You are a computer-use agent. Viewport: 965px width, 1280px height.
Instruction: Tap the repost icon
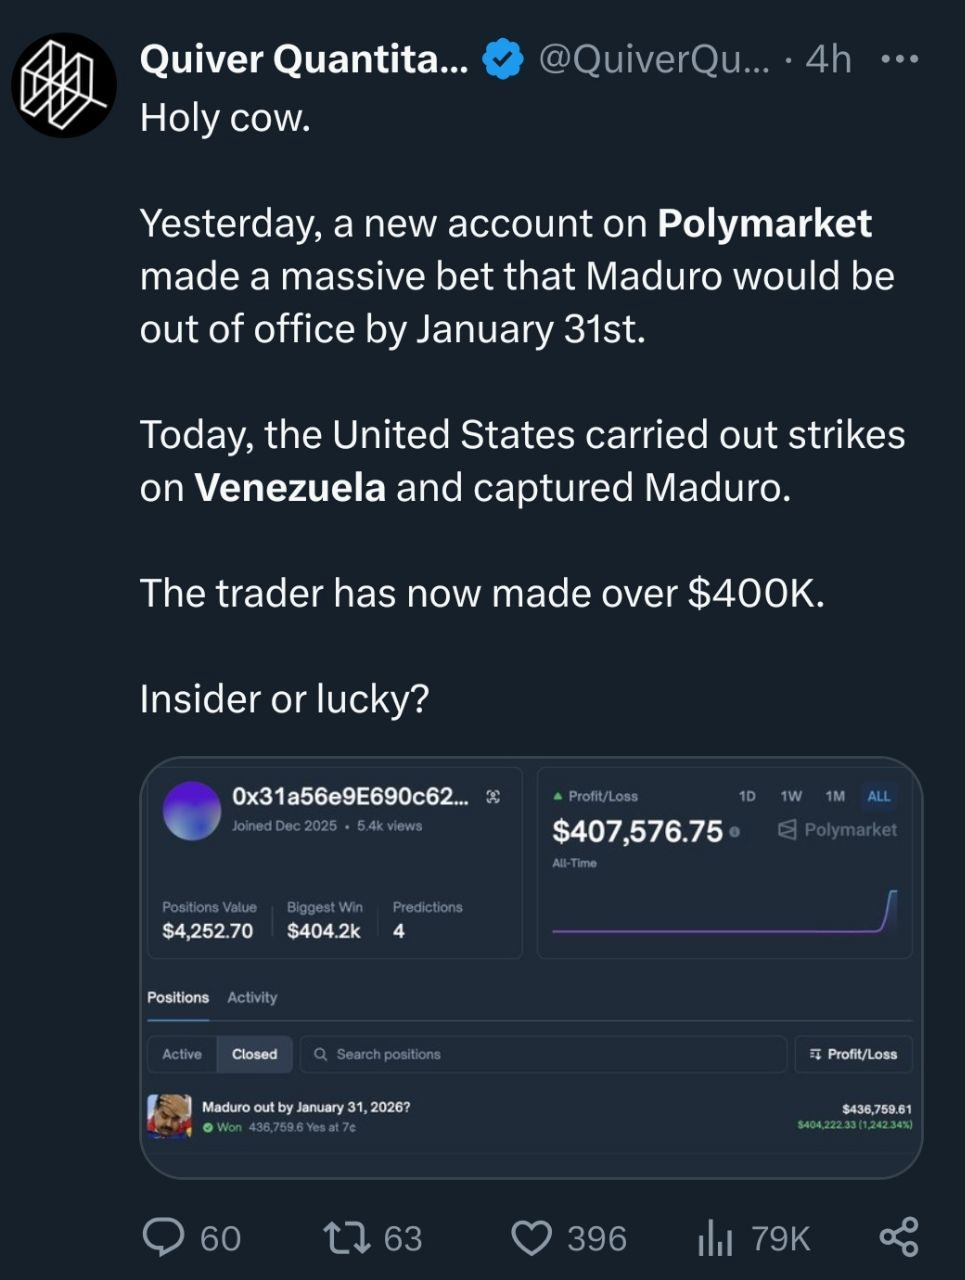click(x=348, y=1238)
